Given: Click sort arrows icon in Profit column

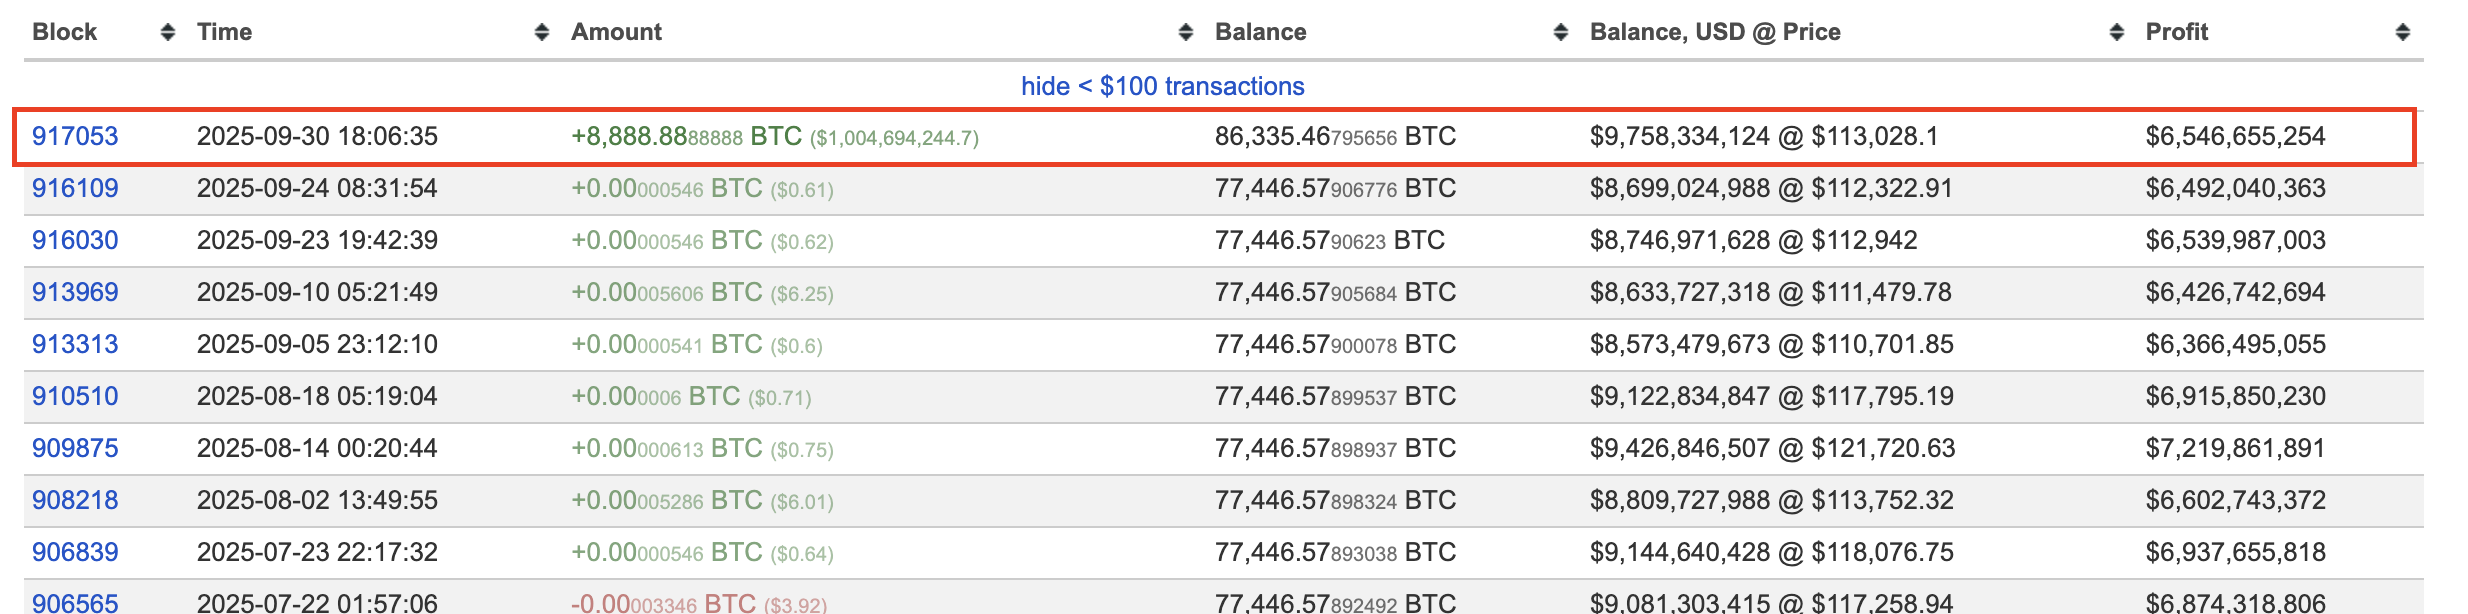Looking at the screenshot, I should tap(2403, 32).
